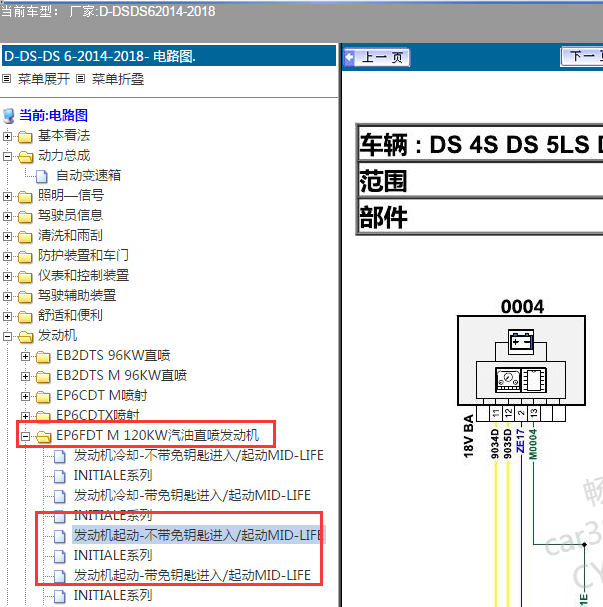Open 发动机起动-带免钥匙进入/起动MID-LIFE diagram

[x=192, y=575]
